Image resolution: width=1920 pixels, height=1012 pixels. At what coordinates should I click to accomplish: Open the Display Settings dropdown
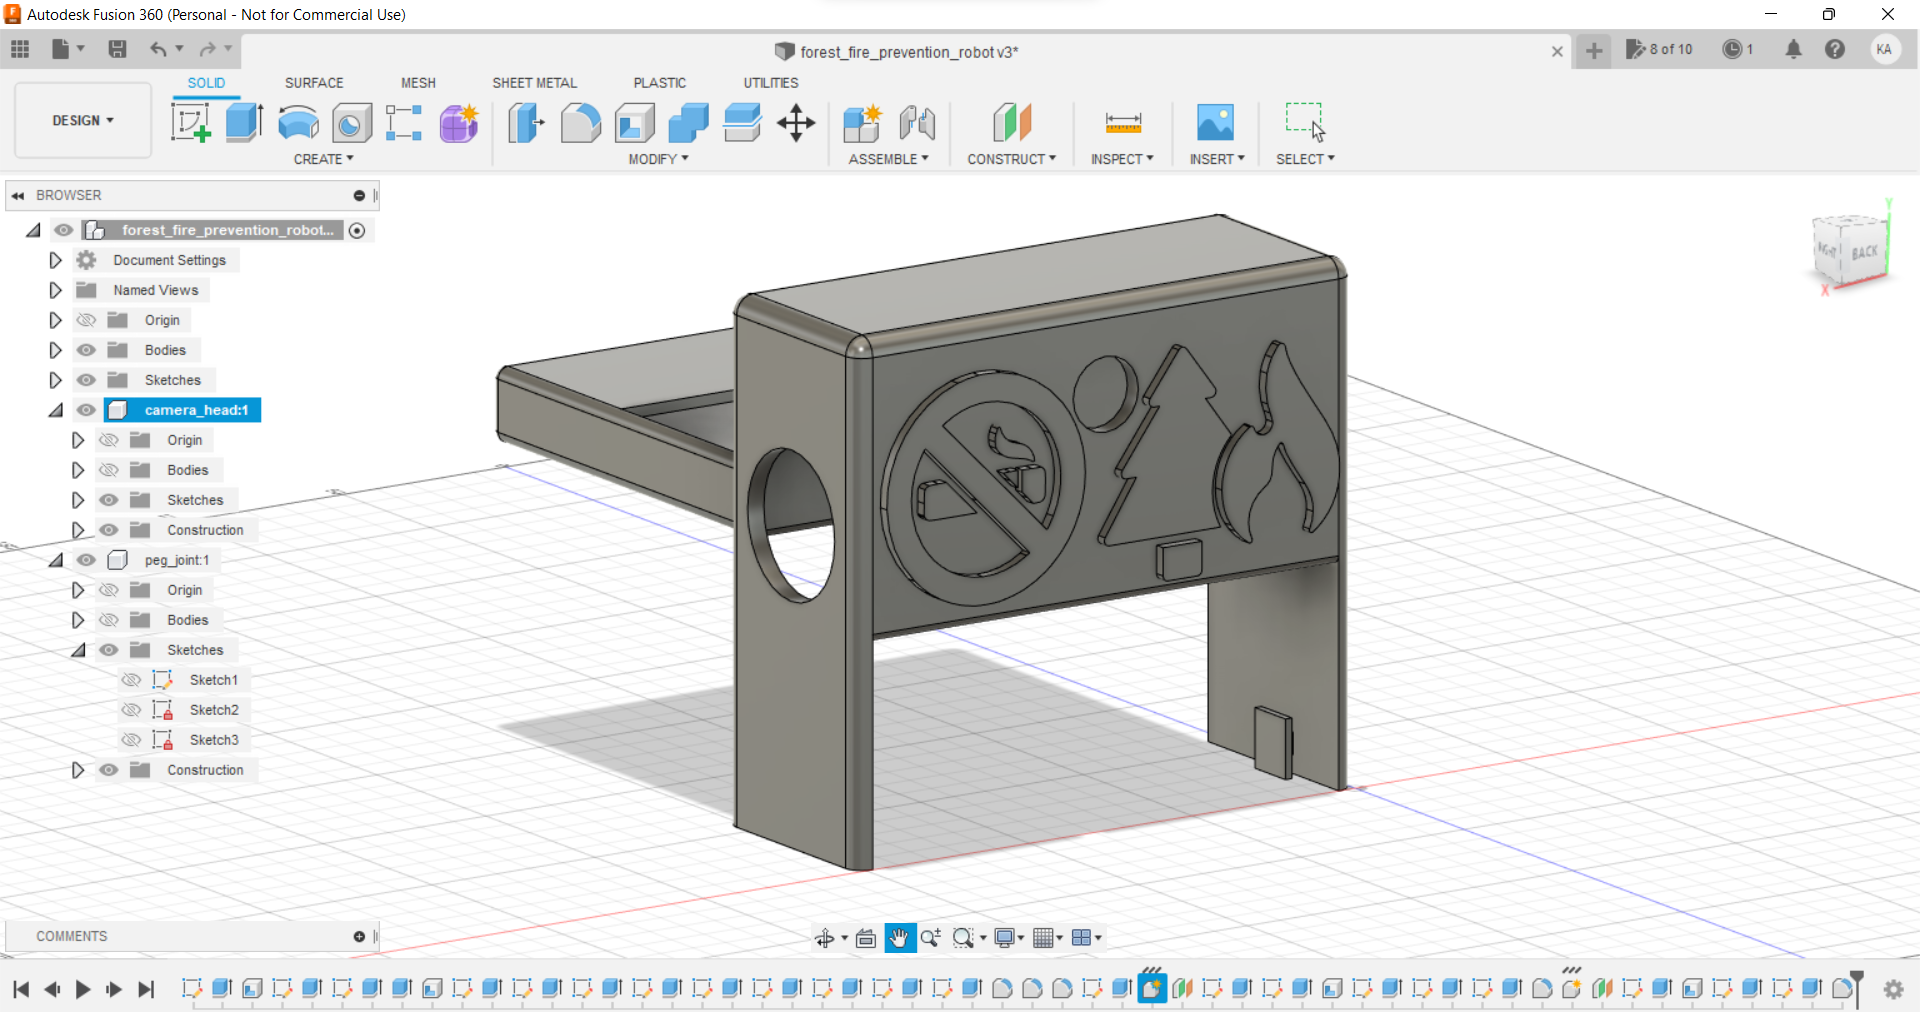point(1007,938)
